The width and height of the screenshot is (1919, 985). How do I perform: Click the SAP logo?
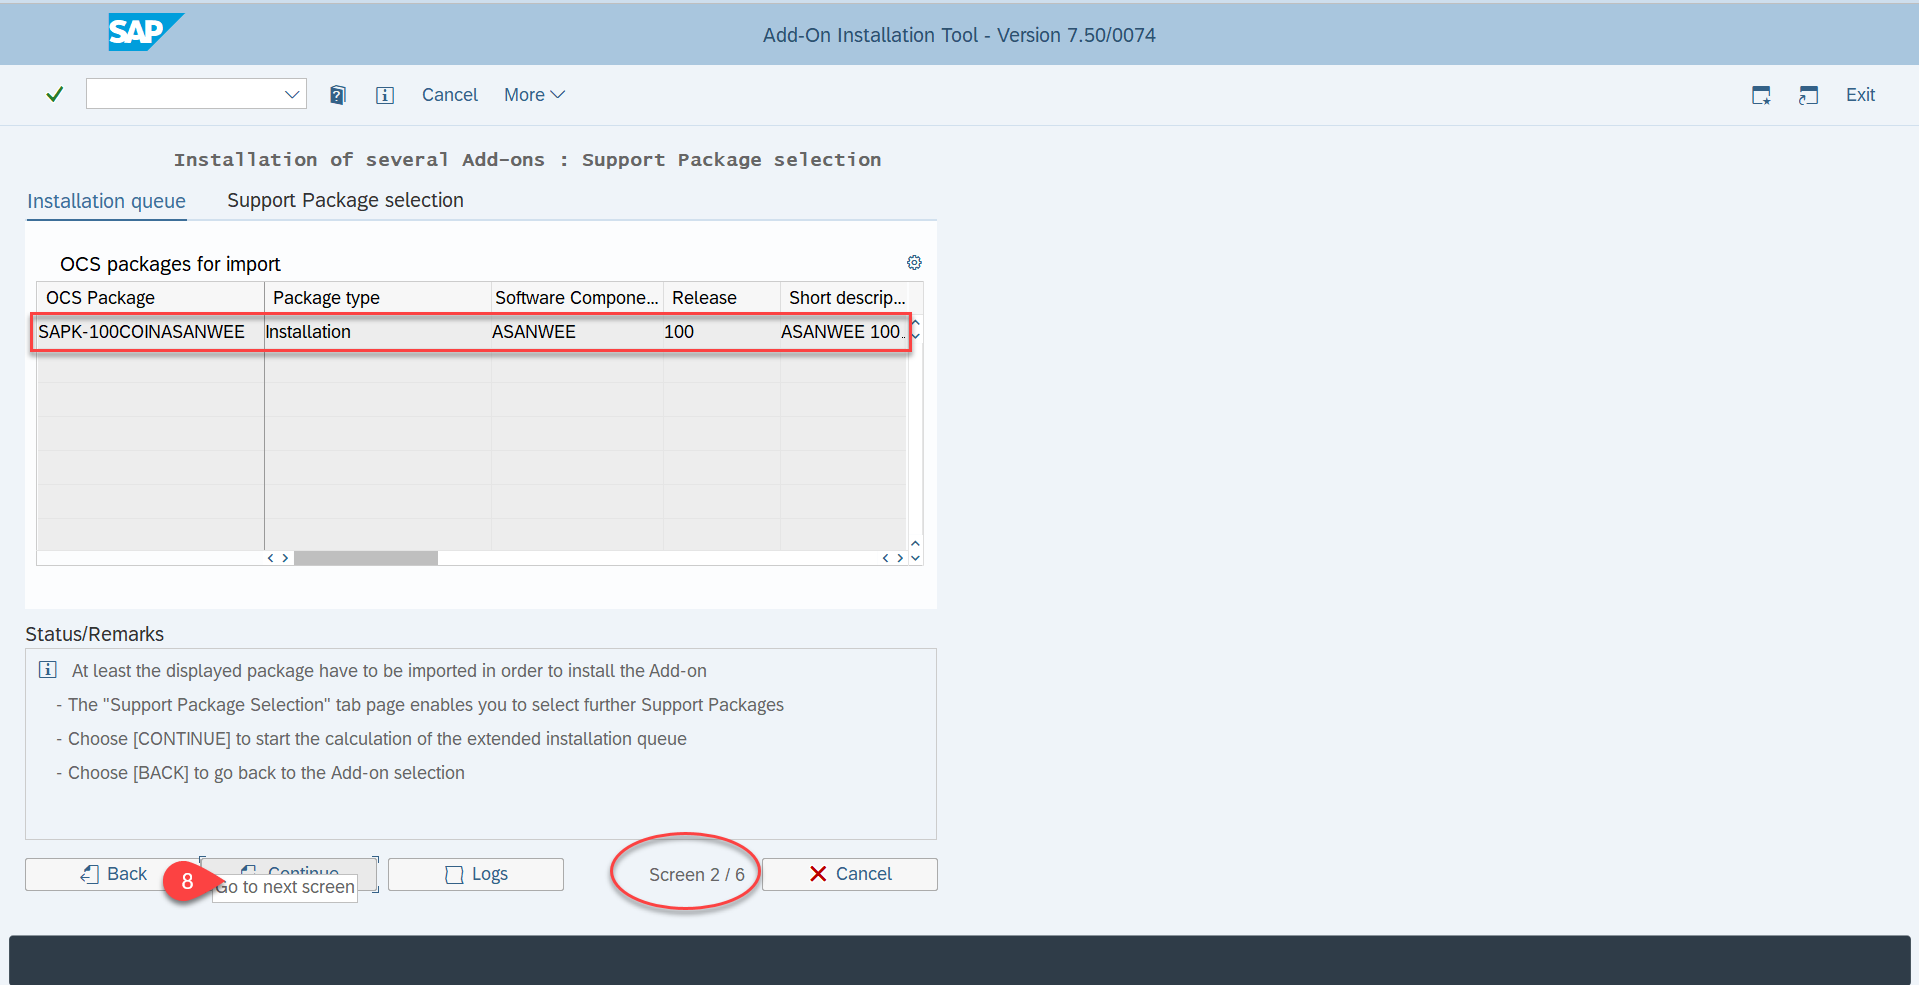(x=146, y=32)
